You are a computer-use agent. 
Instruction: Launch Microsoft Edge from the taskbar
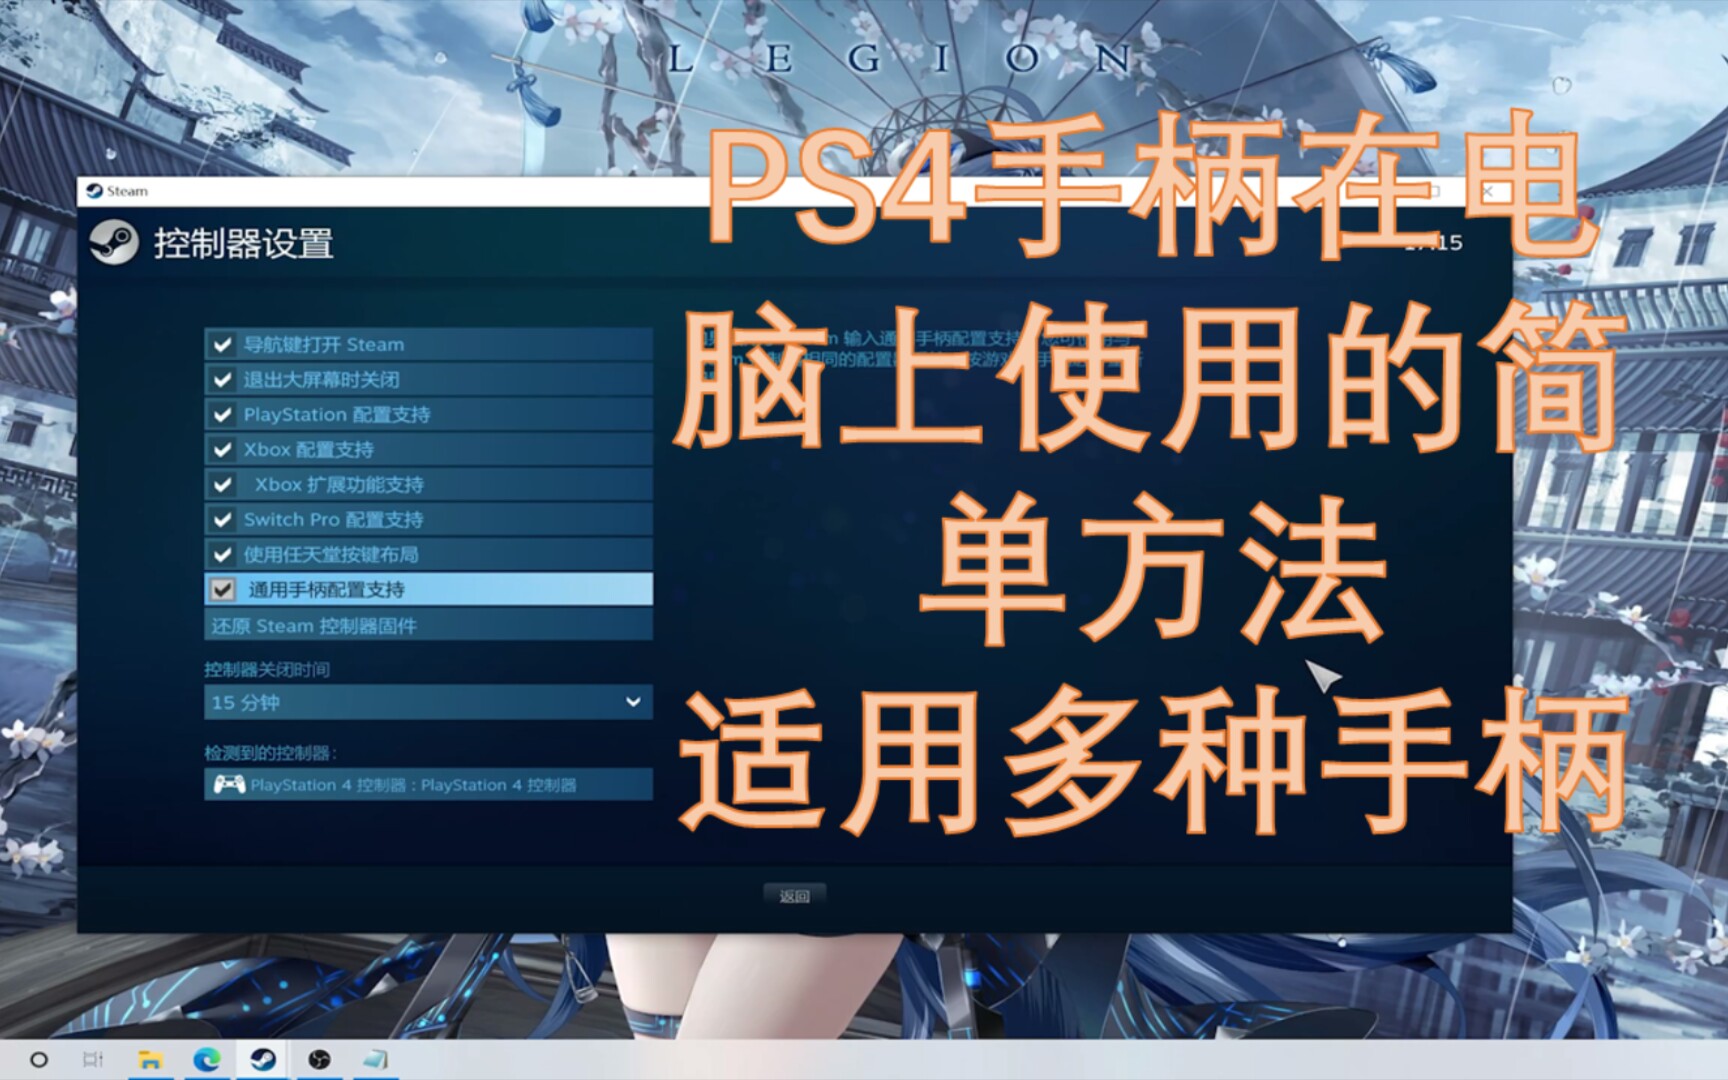point(207,1060)
